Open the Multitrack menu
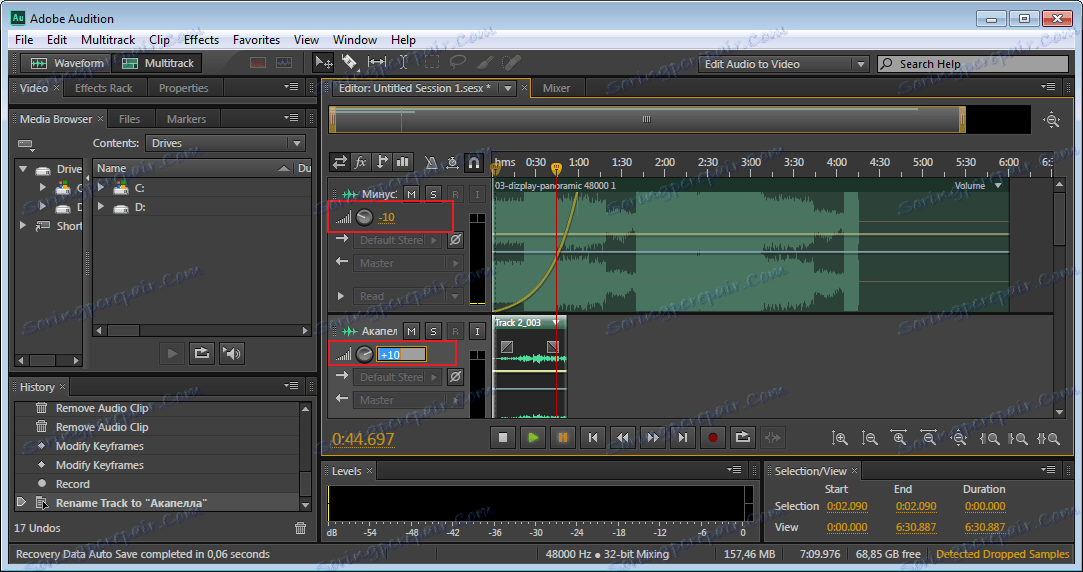Image resolution: width=1083 pixels, height=572 pixels. [107, 40]
